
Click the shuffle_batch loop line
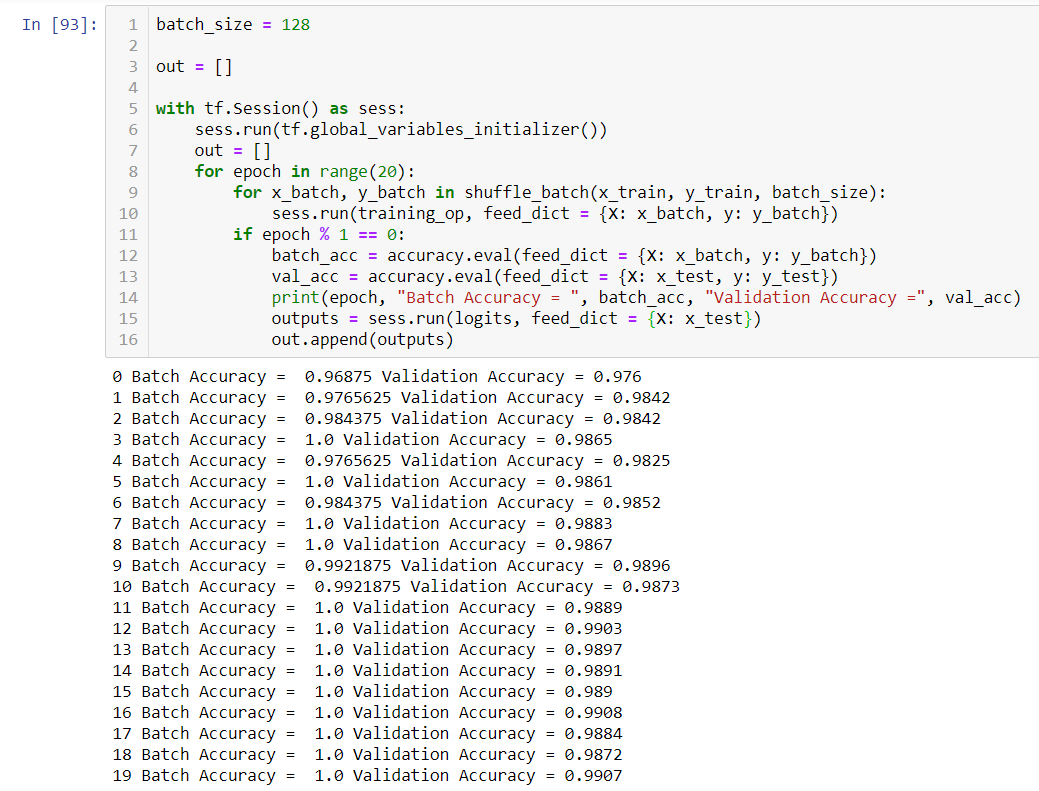pos(559,192)
